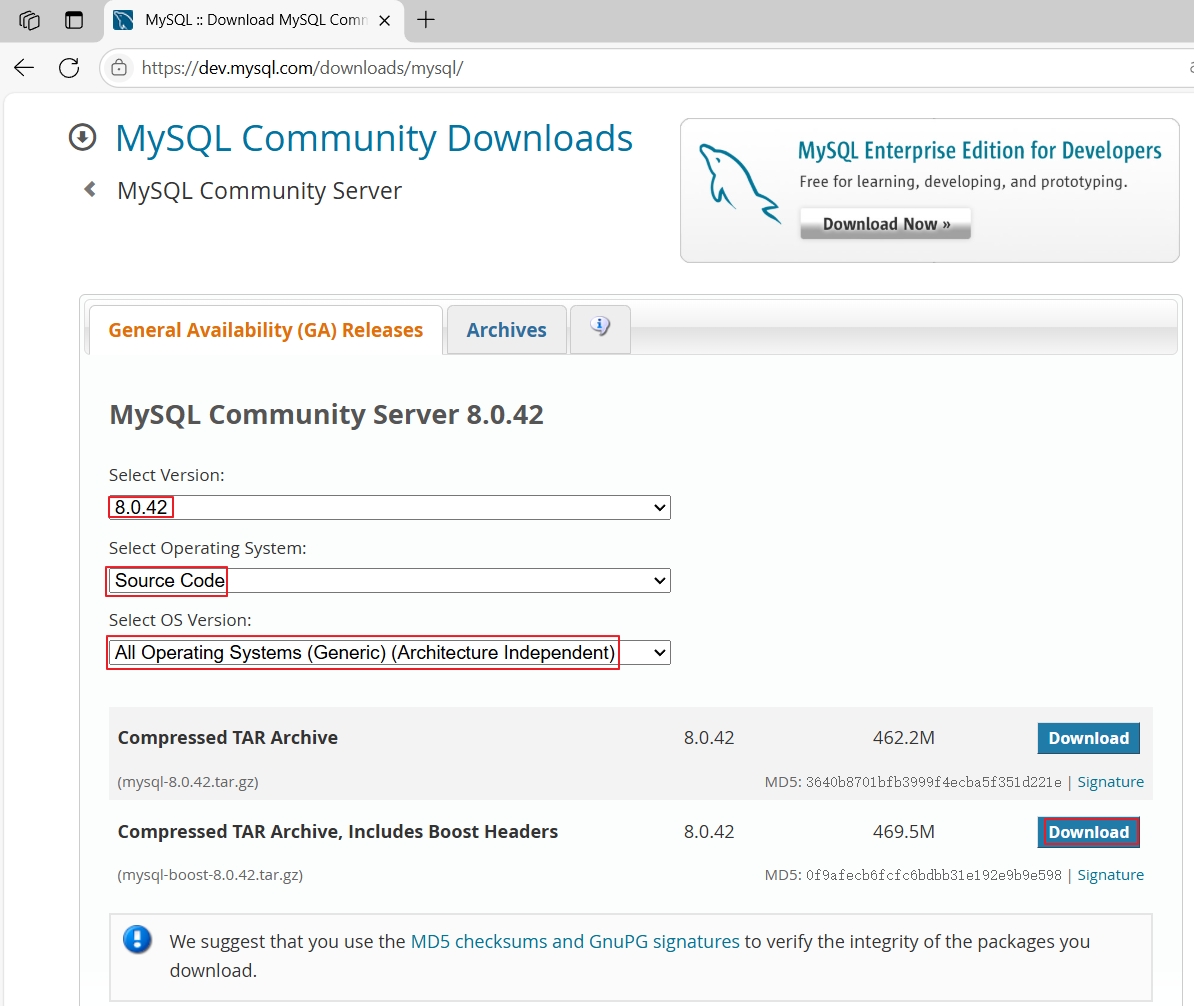1194x1006 pixels.
Task: Click the 'Select OS Version:' label
Action: click(180, 620)
